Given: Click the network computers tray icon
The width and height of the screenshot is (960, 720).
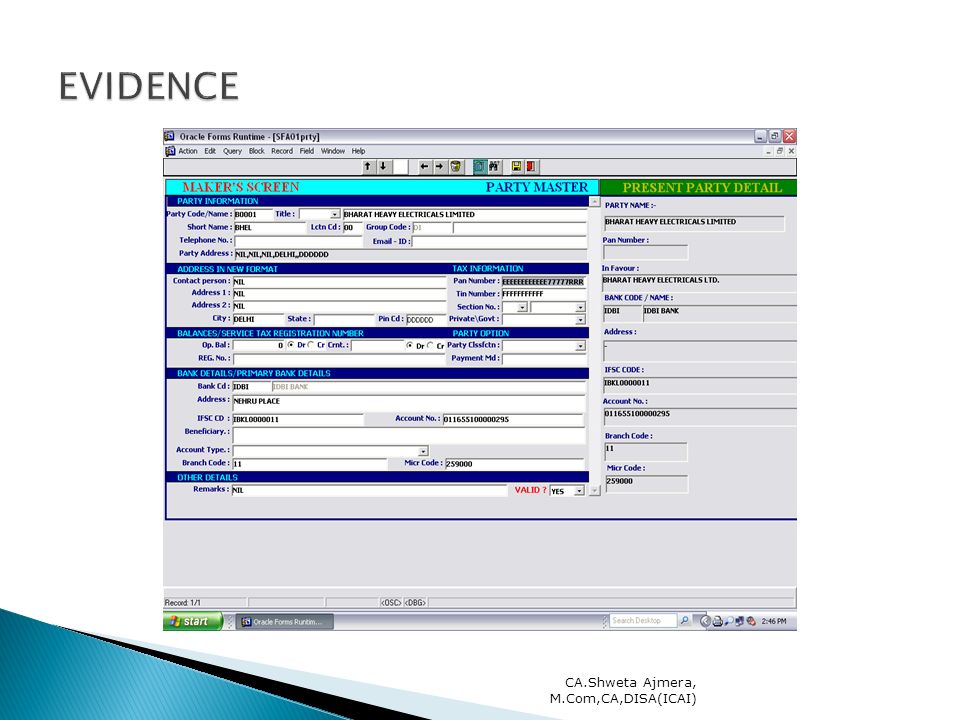Looking at the screenshot, I should [x=739, y=621].
